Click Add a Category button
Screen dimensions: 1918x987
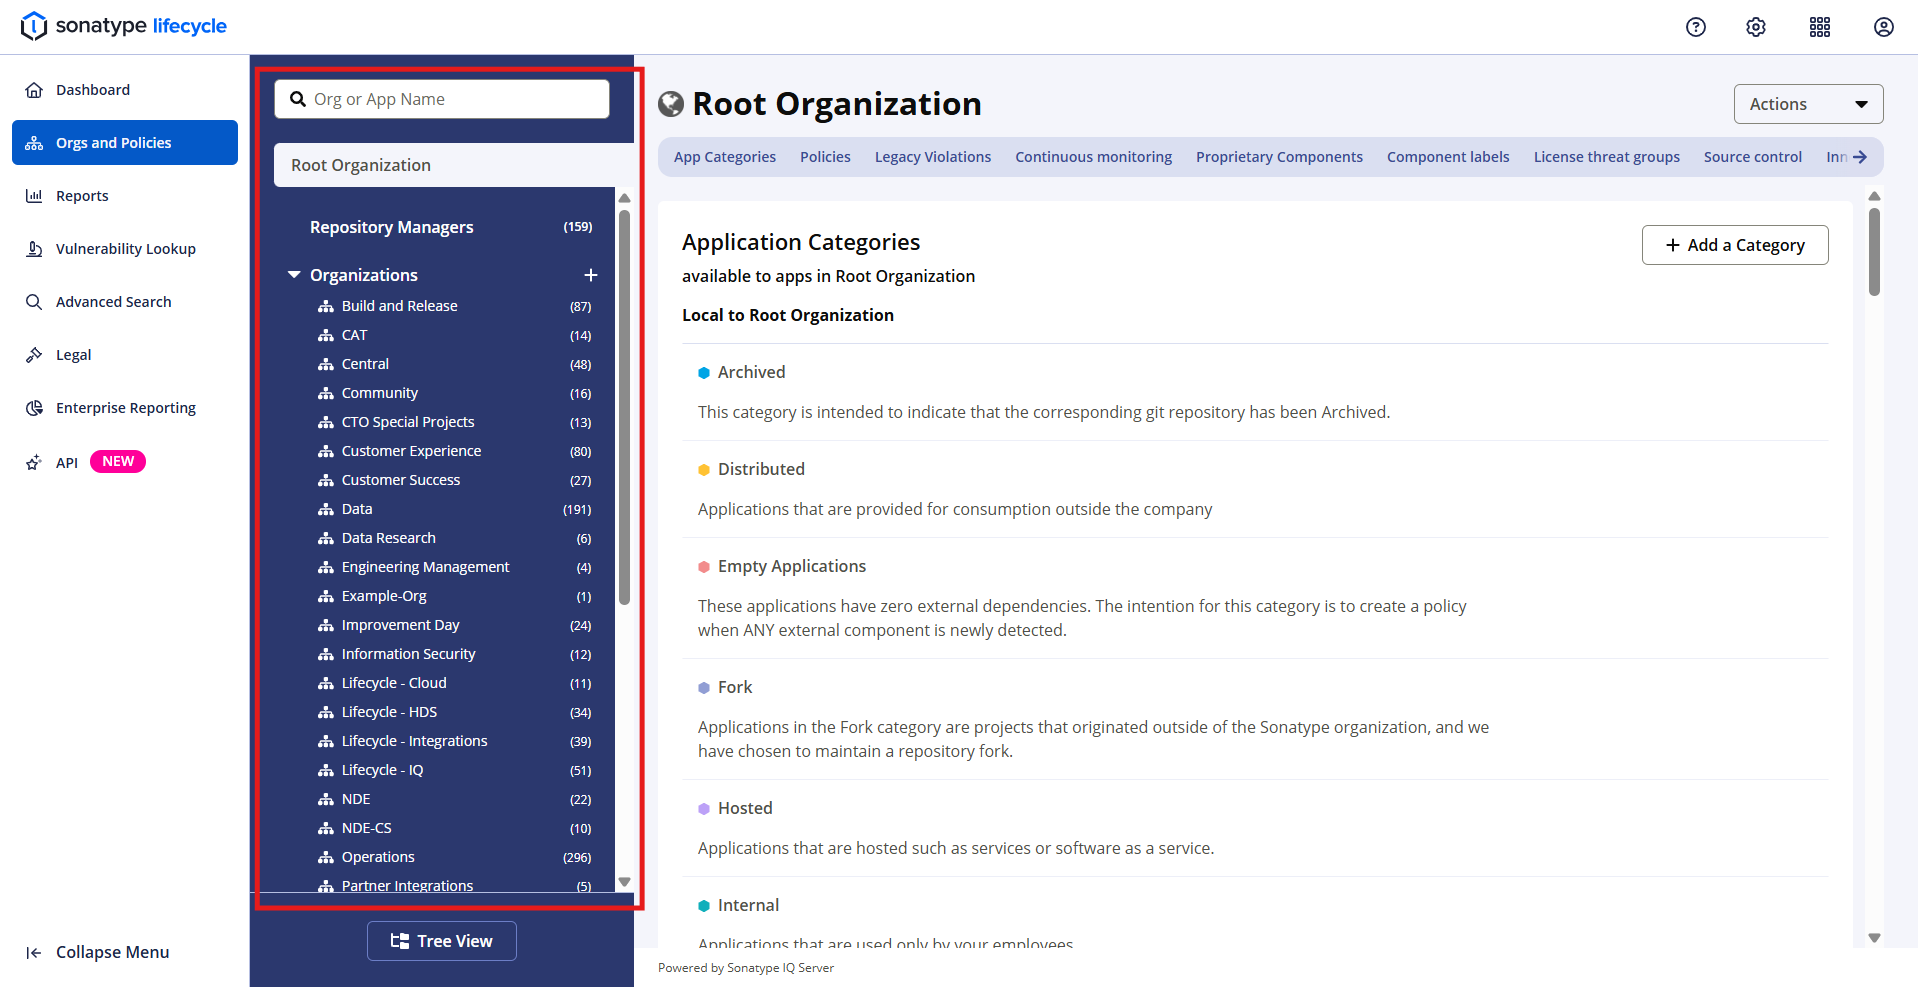[x=1735, y=245]
